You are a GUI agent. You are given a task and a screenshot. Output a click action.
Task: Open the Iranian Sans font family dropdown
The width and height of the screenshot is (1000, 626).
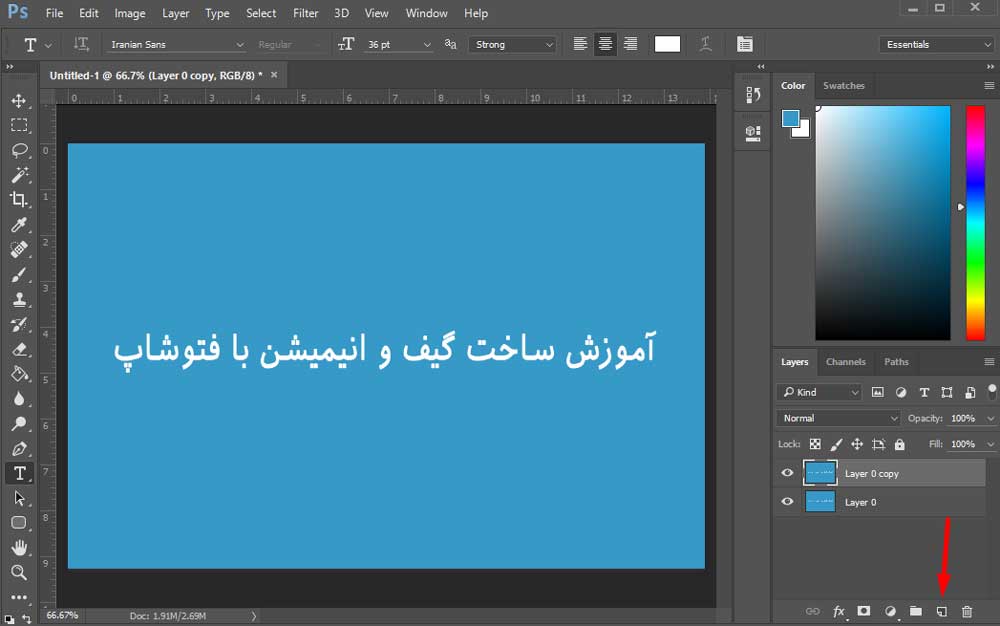175,44
